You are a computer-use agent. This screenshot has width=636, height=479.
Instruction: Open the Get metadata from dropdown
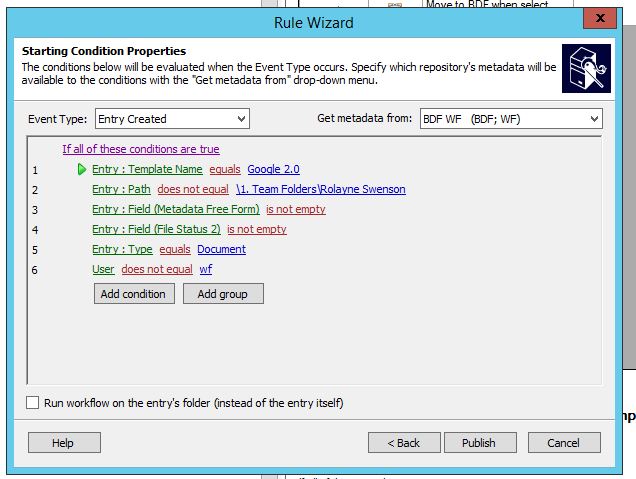coord(511,119)
